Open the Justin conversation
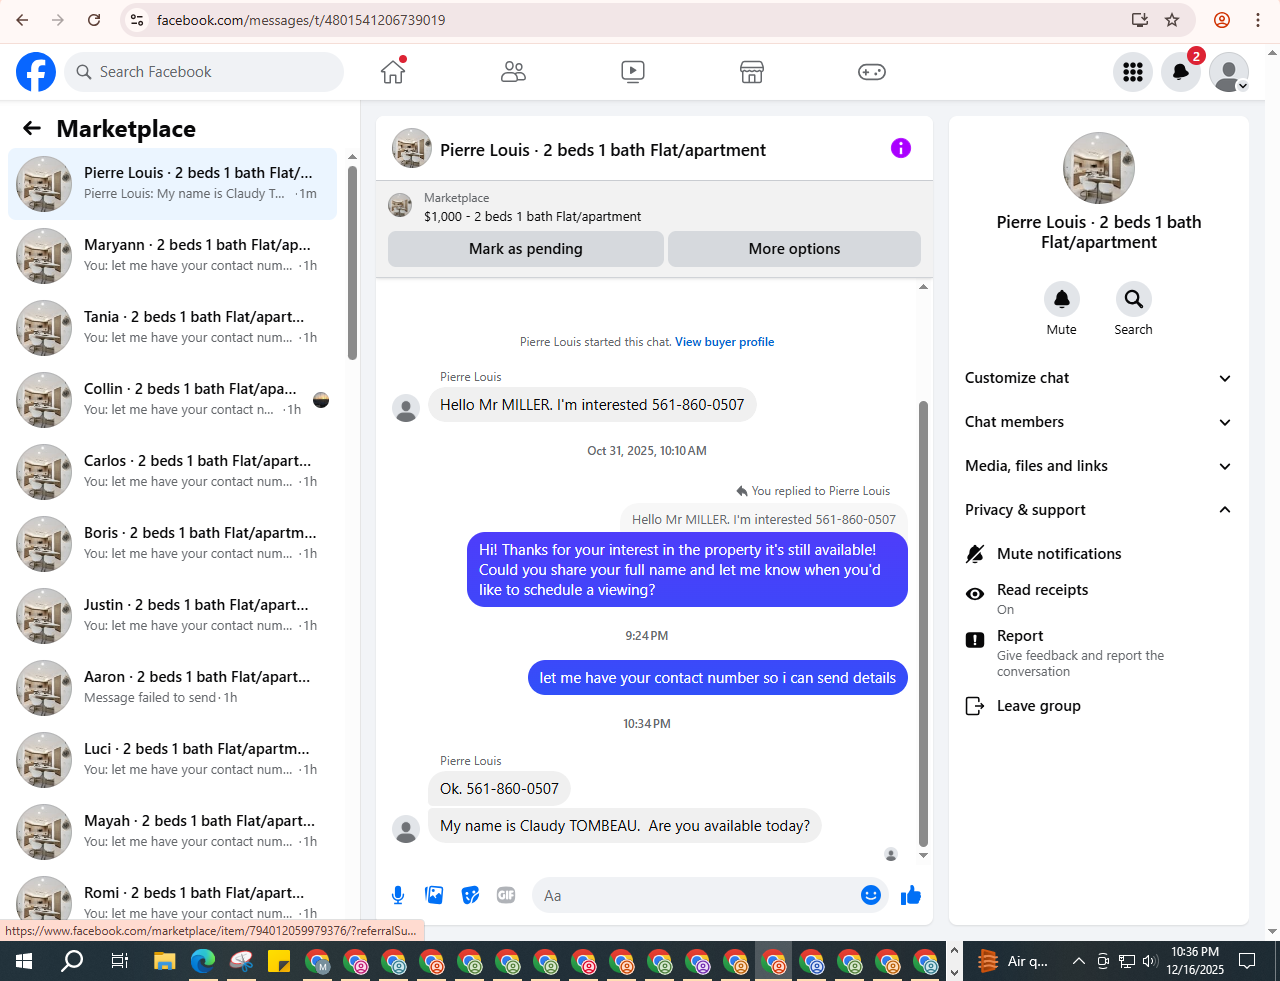This screenshot has width=1280, height=981. pyautogui.click(x=172, y=616)
